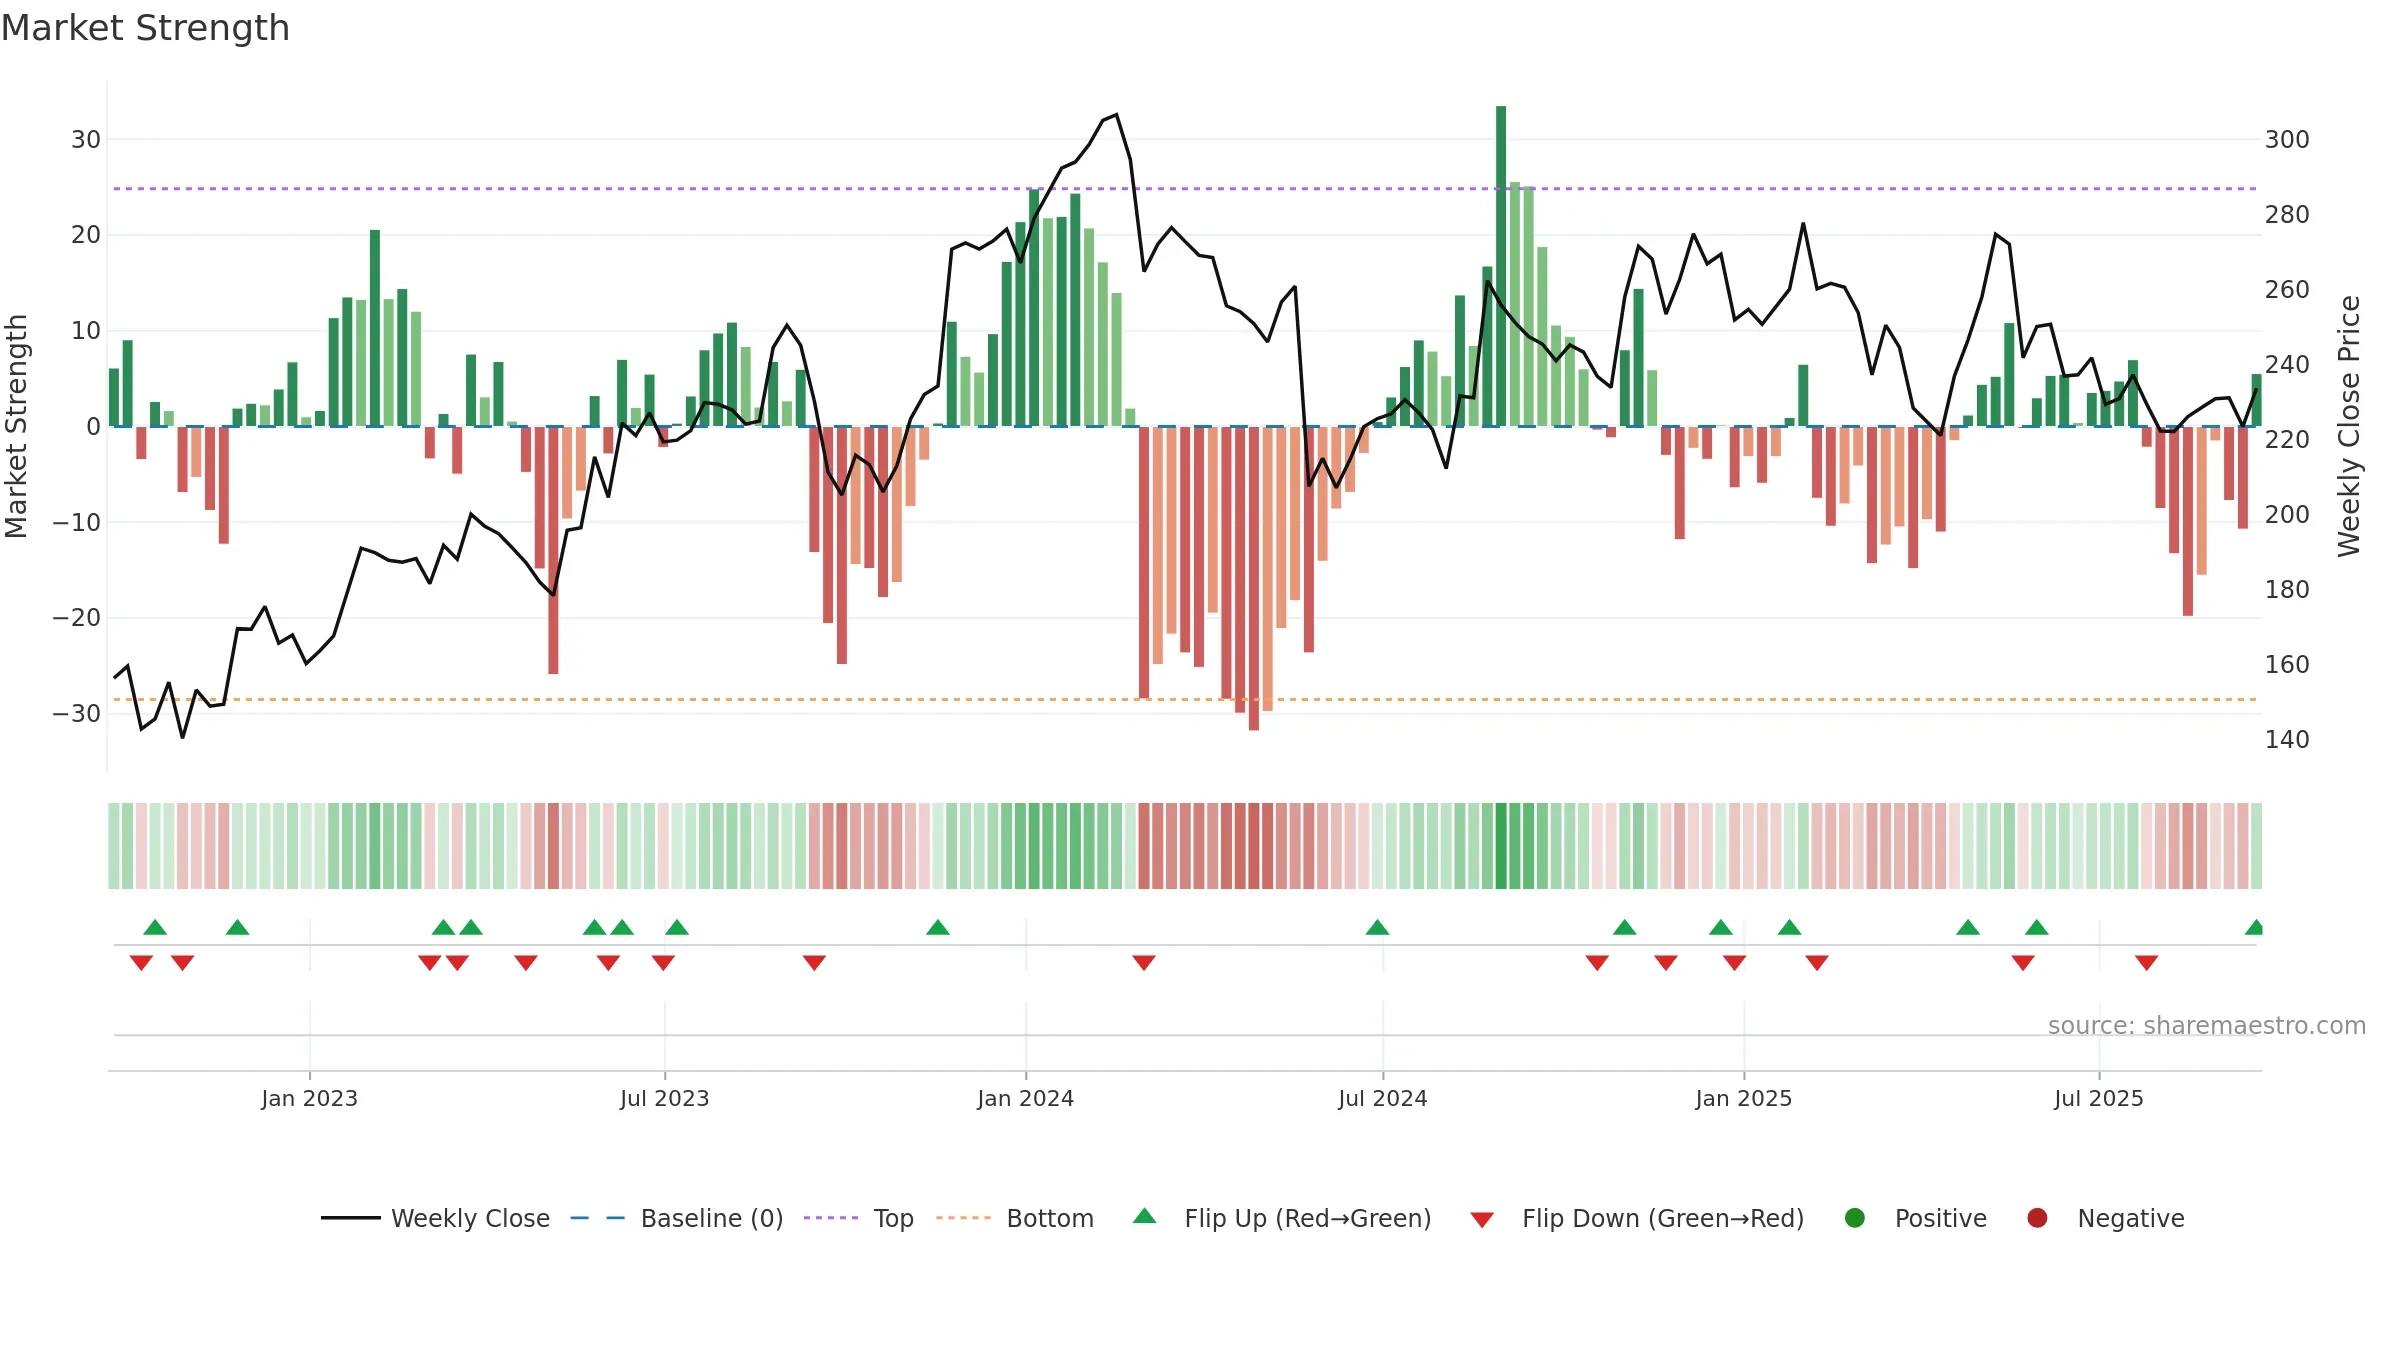Toggle the Baseline (0) legend entry
2400x1350 pixels.
point(677,1218)
